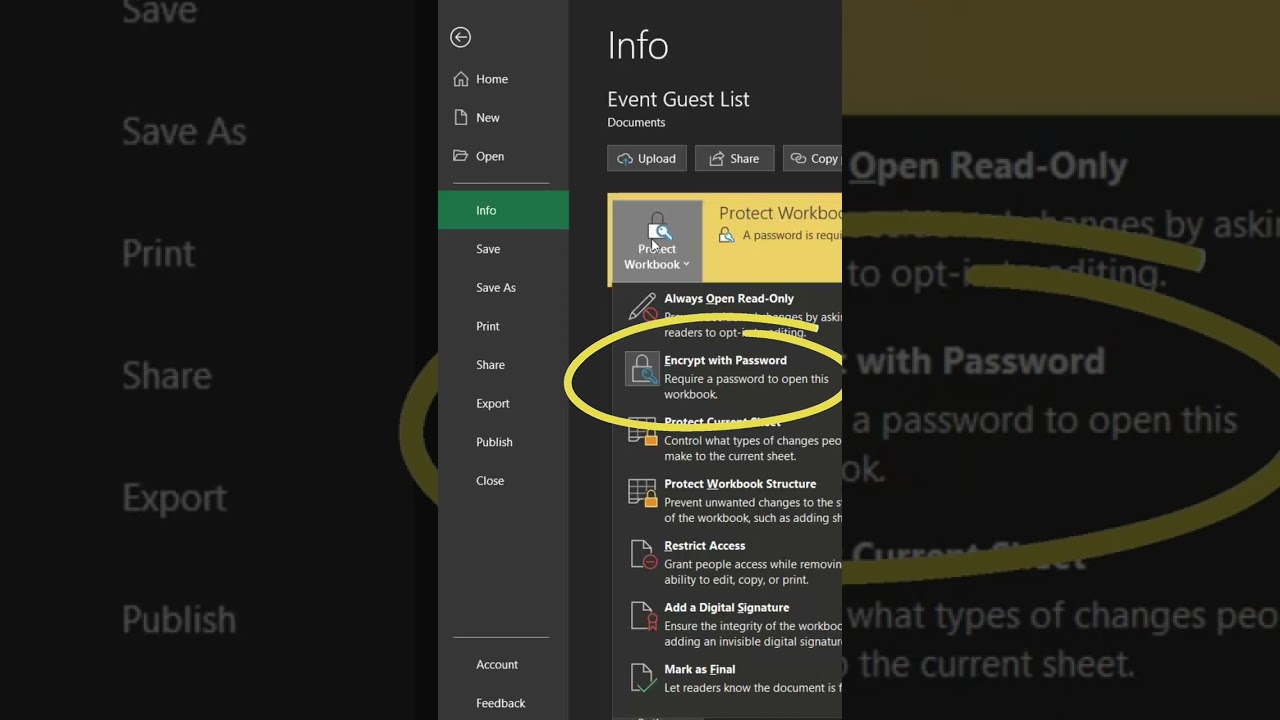Click the padlock icon on Protect Workbook

tap(657, 226)
